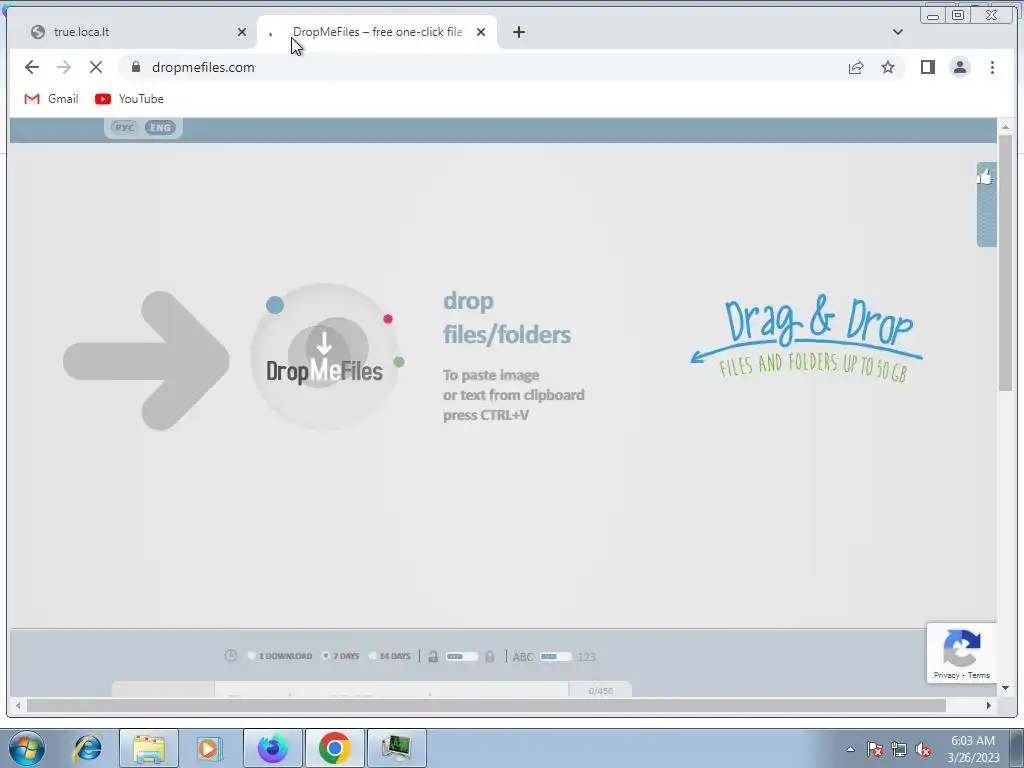Viewport: 1024px width, 768px height.
Task: Show hidden system tray icons
Action: pos(850,749)
